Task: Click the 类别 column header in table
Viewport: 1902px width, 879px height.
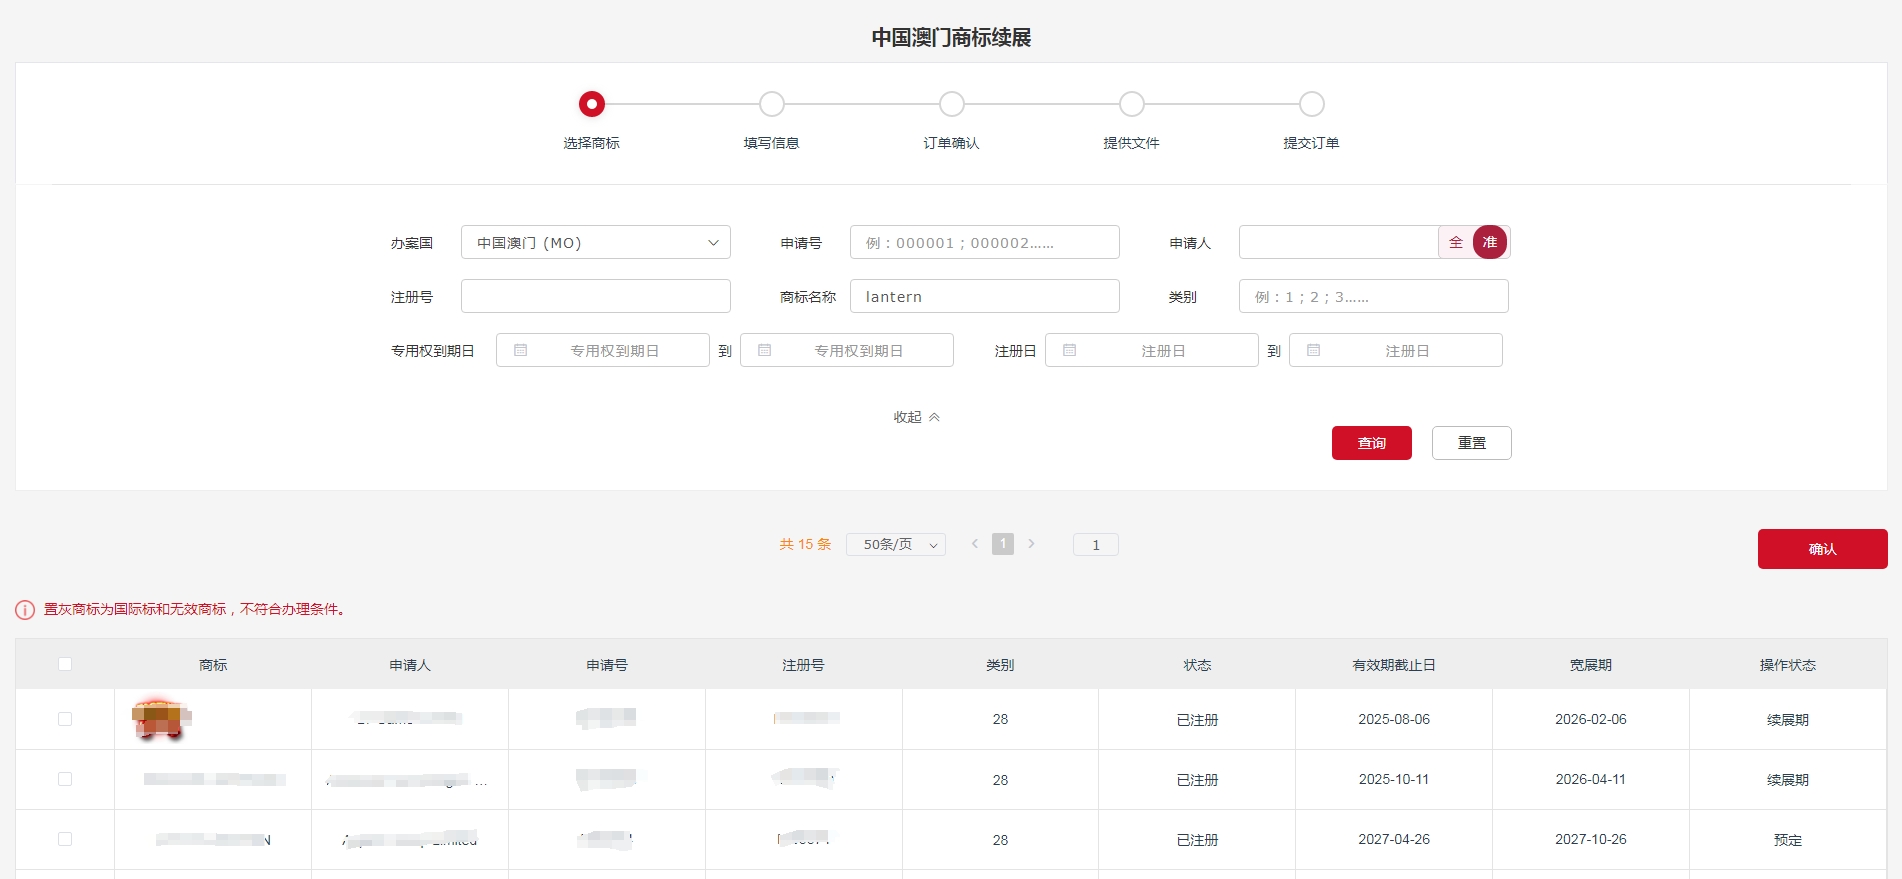Action: click(x=1000, y=665)
